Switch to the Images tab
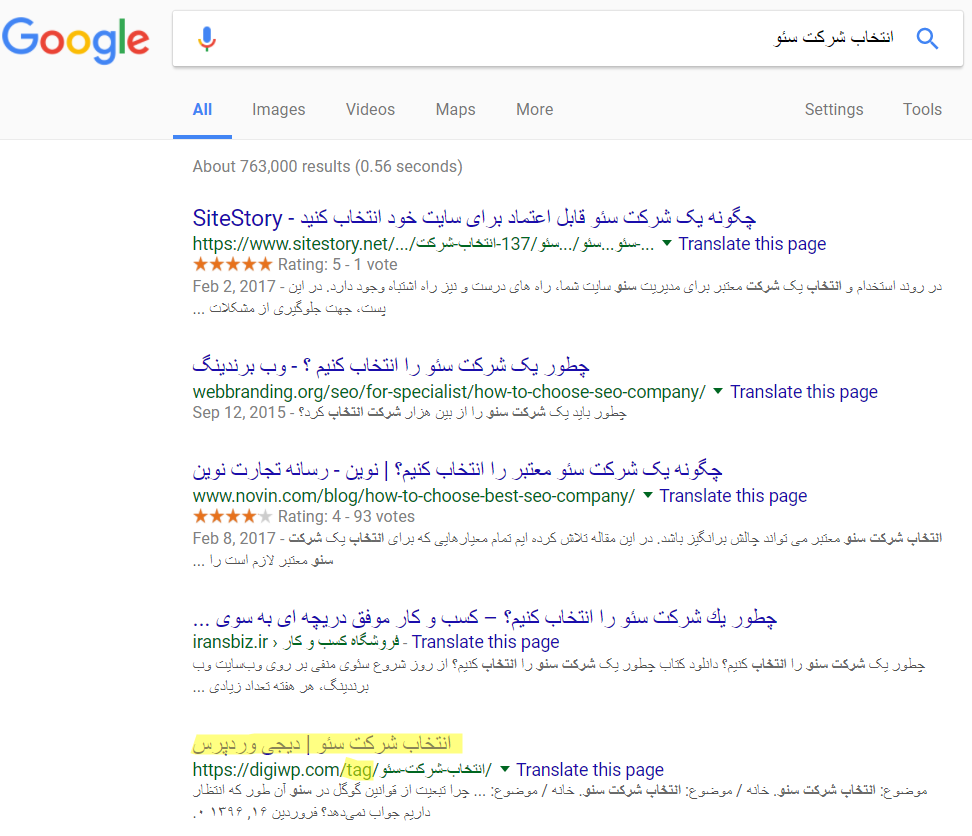Screen dimensions: 972x836 278,110
